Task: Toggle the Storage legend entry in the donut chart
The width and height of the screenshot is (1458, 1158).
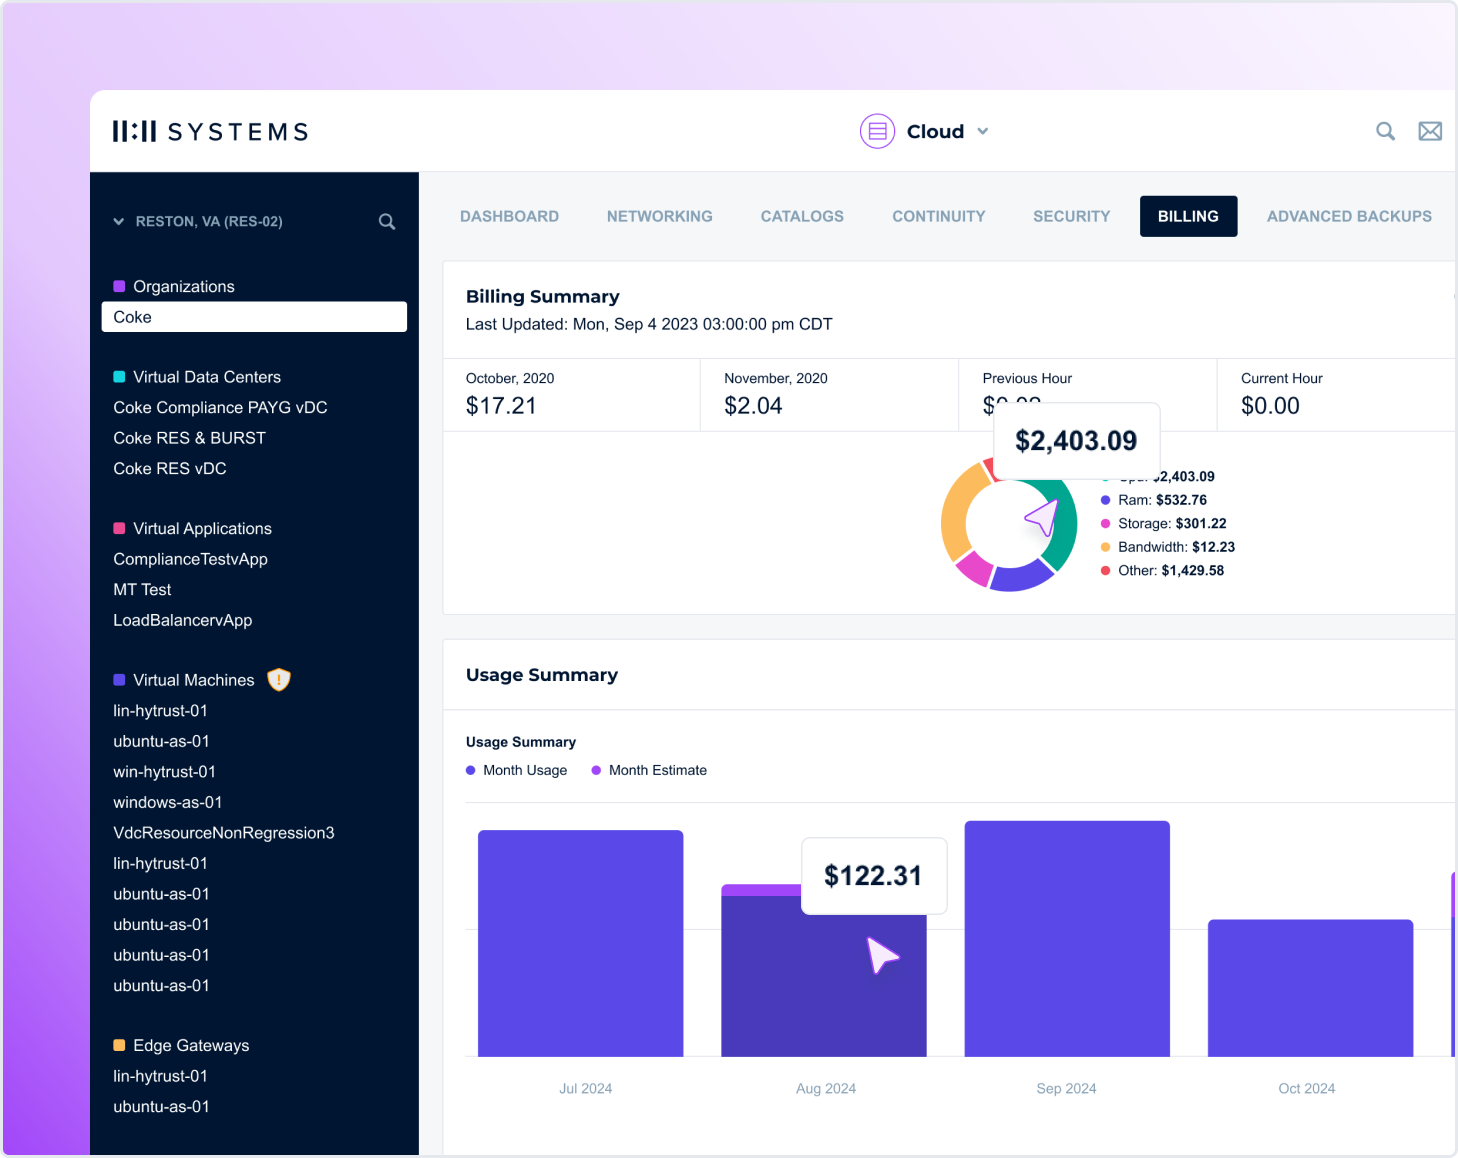Action: pyautogui.click(x=1171, y=523)
